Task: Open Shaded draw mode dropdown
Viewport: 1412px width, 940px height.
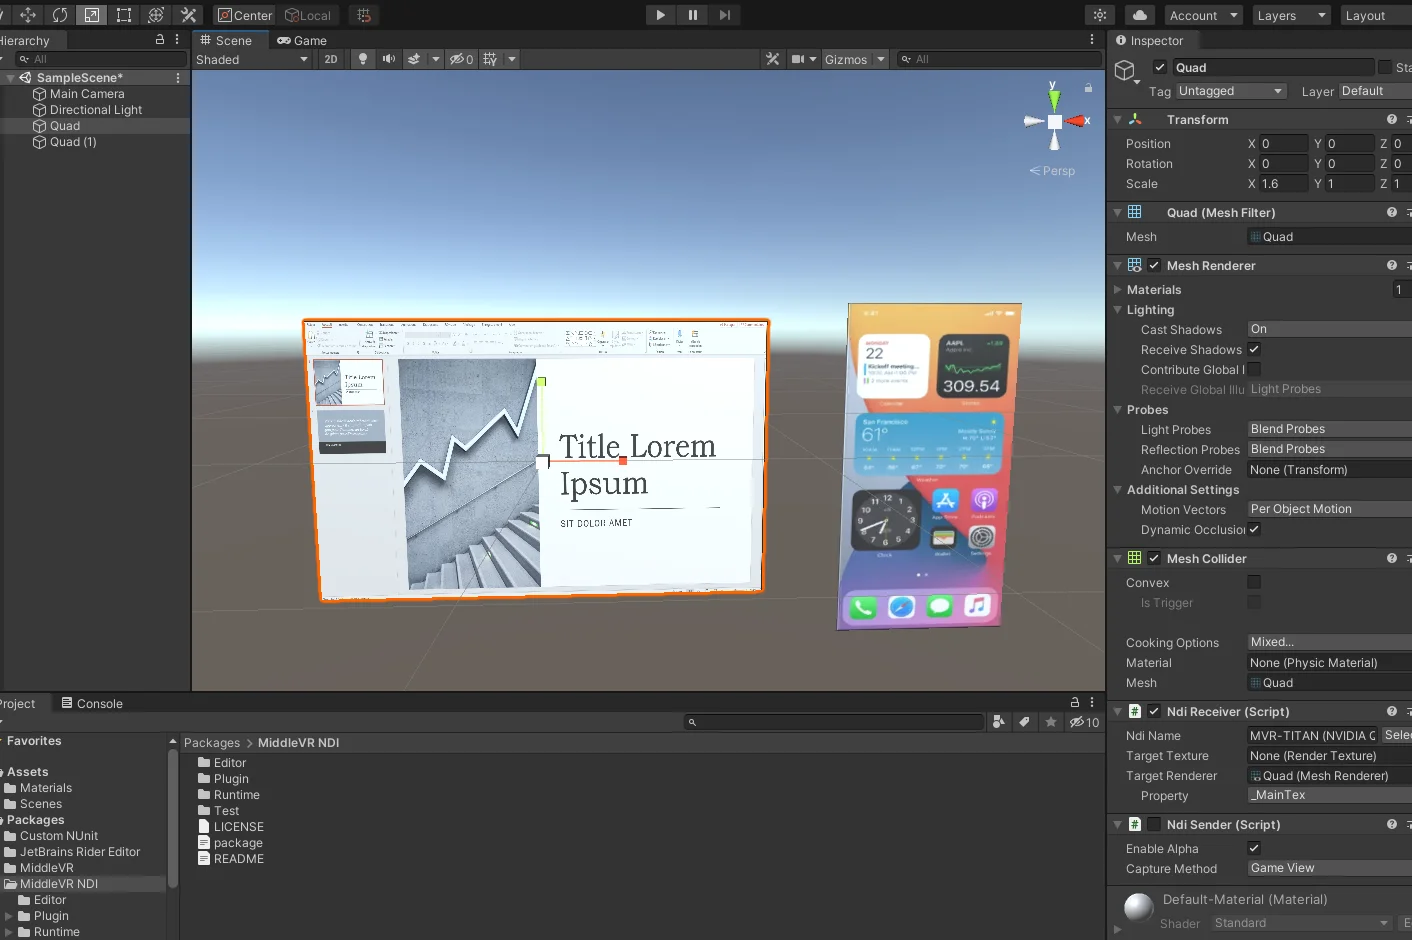Action: (252, 59)
